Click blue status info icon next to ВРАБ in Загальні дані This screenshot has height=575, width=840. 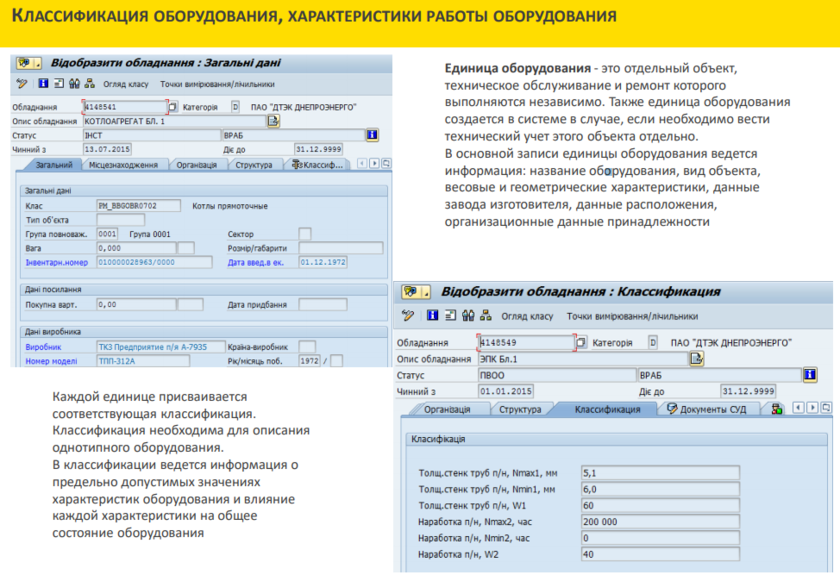372,134
